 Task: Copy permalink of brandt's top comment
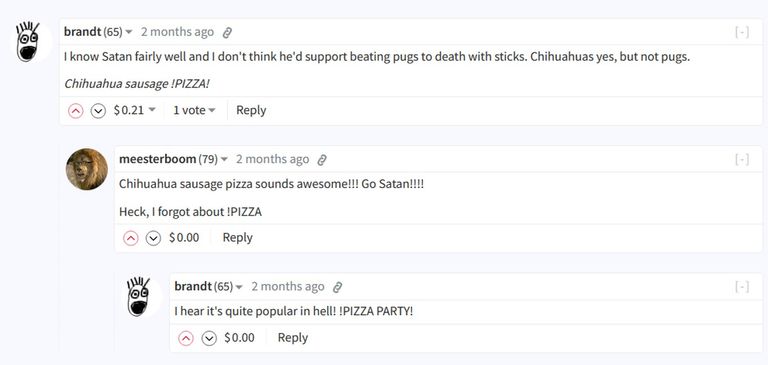227,33
